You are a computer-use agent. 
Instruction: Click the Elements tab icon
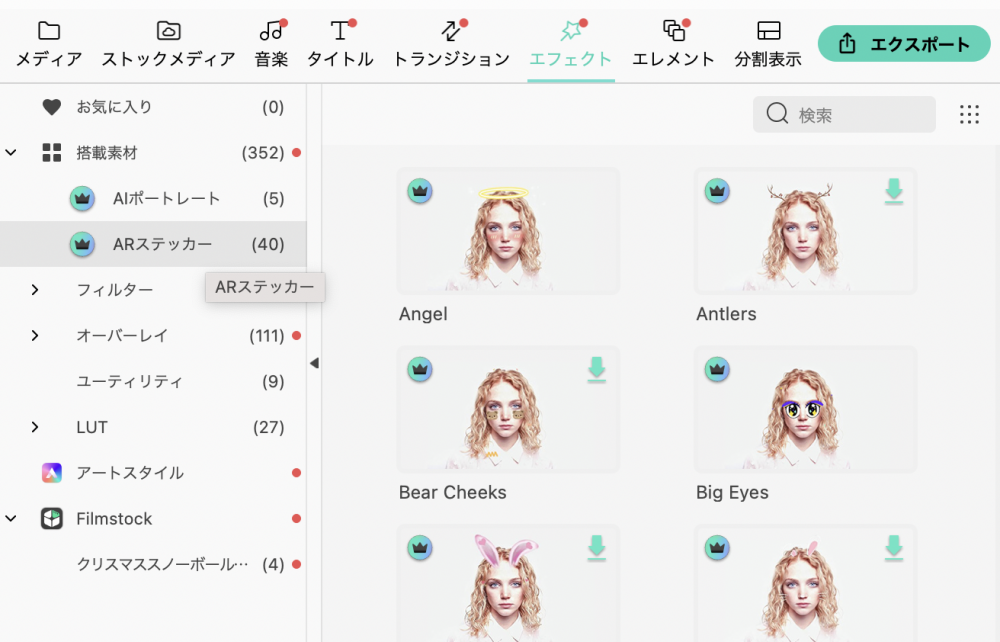(673, 31)
